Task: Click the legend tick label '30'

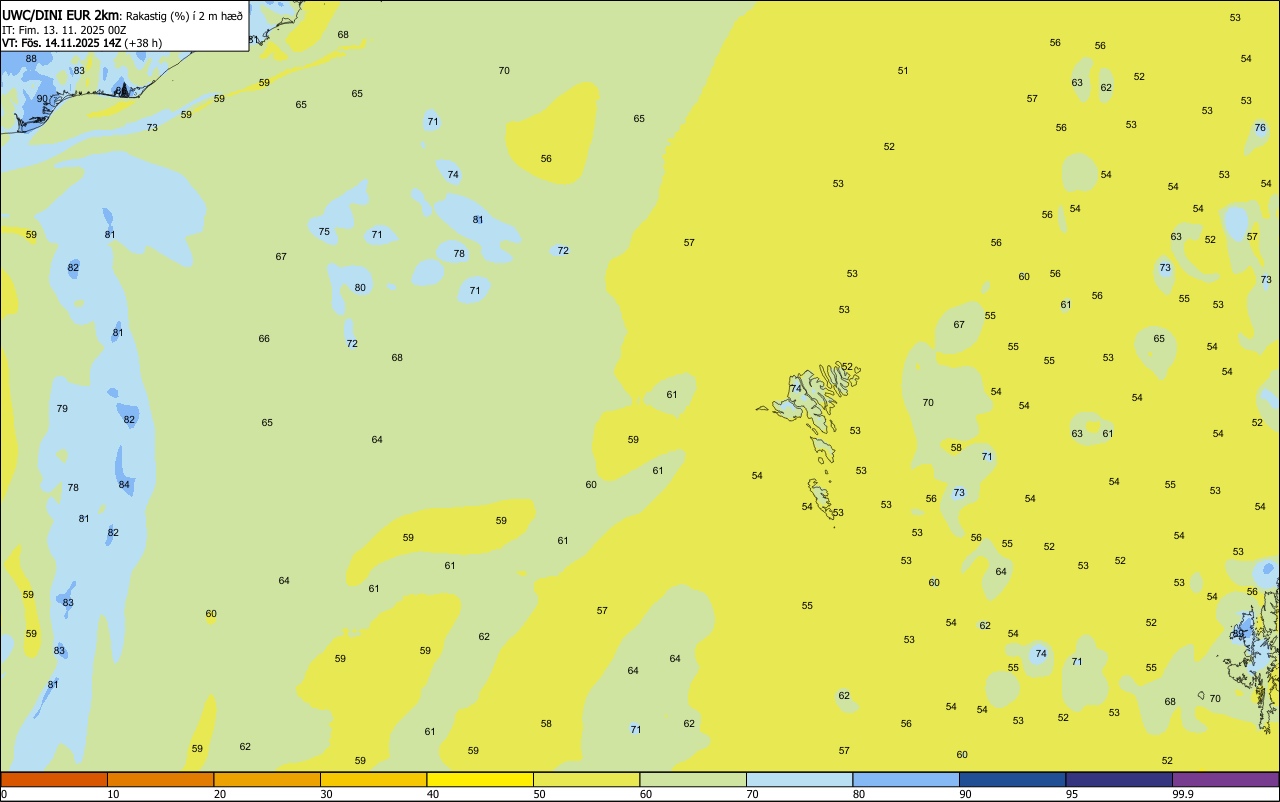Action: tap(326, 794)
